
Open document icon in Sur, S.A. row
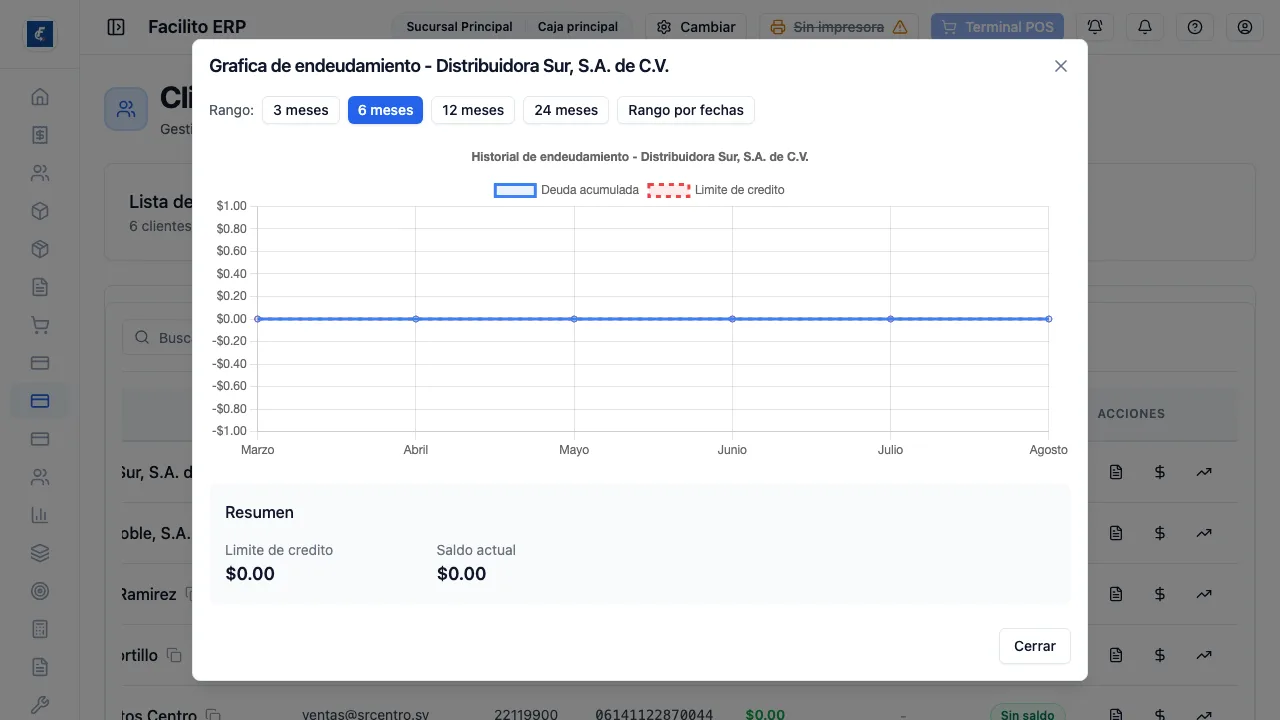pos(1116,472)
